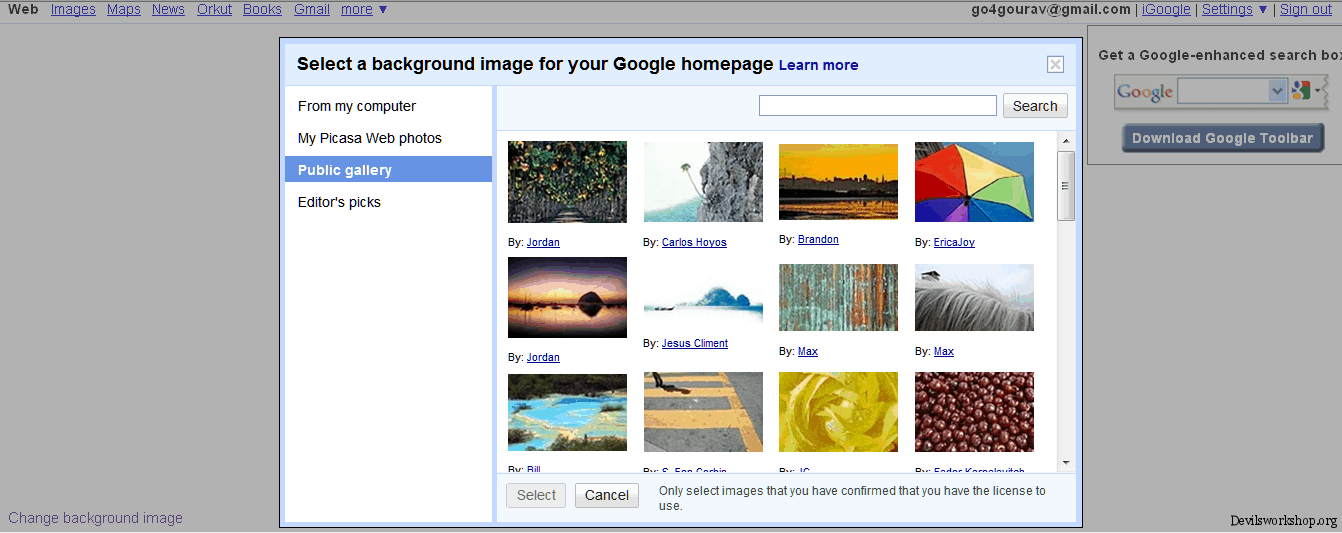The width and height of the screenshot is (1342, 533).
Task: Open Gmail from the top bar
Action: [312, 9]
